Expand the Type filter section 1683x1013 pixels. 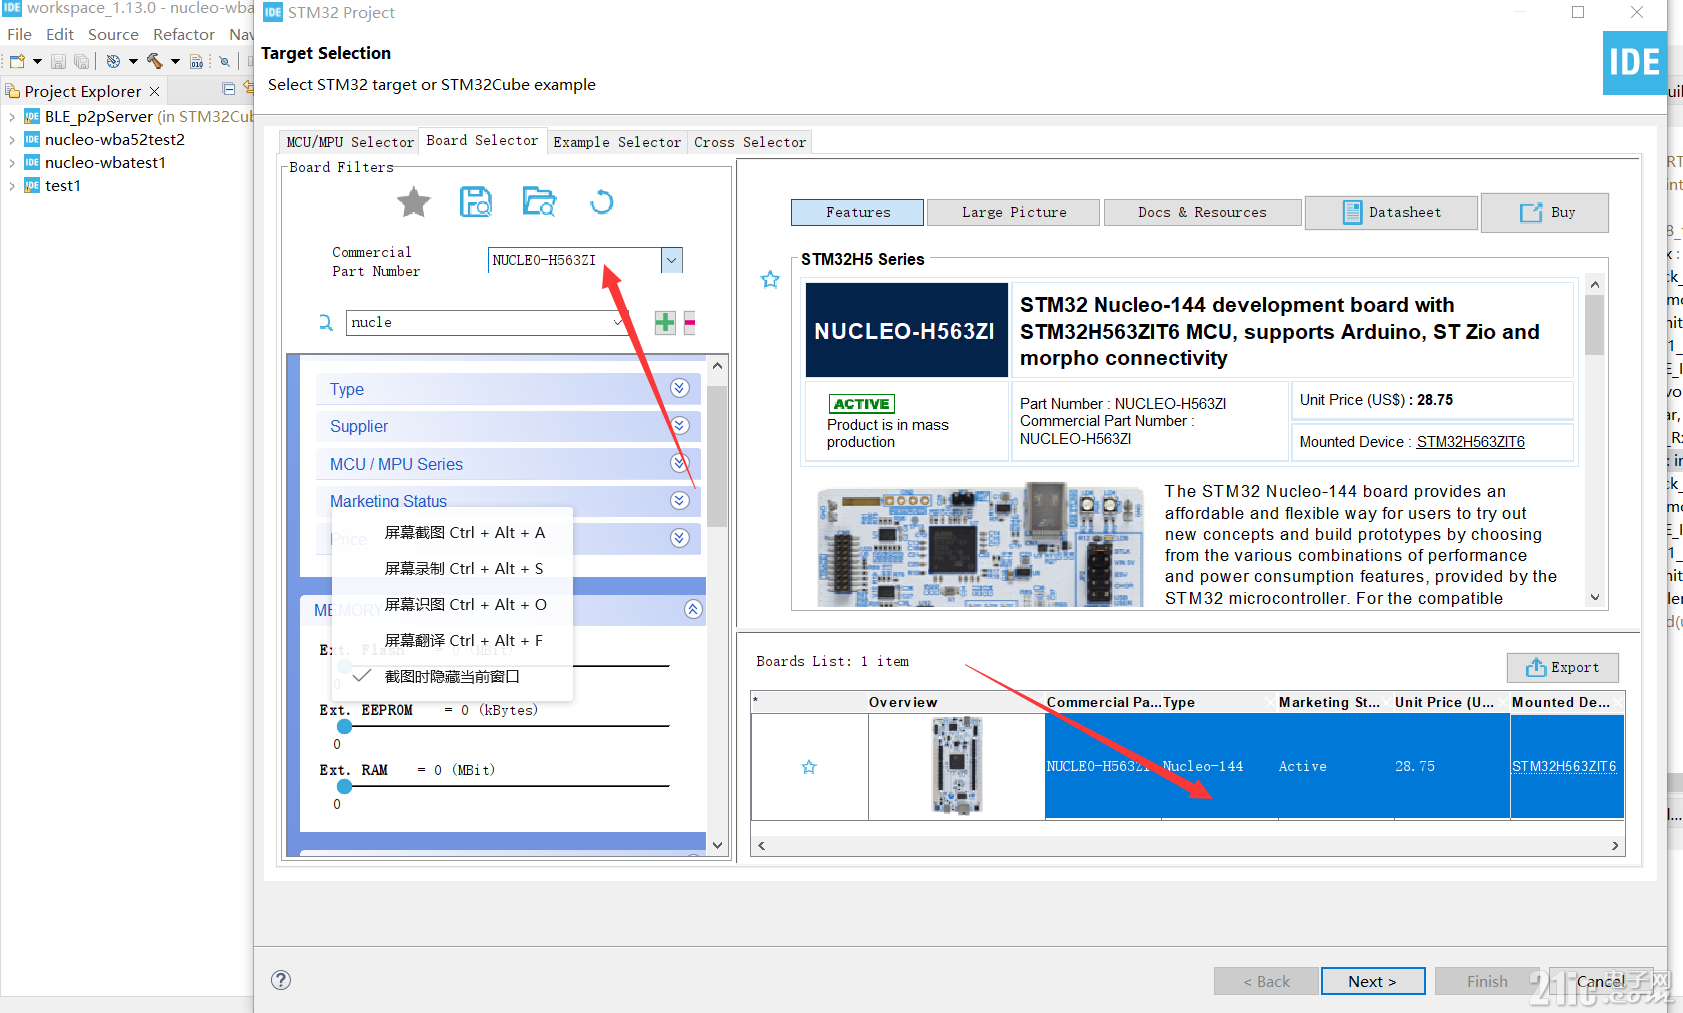[680, 388]
